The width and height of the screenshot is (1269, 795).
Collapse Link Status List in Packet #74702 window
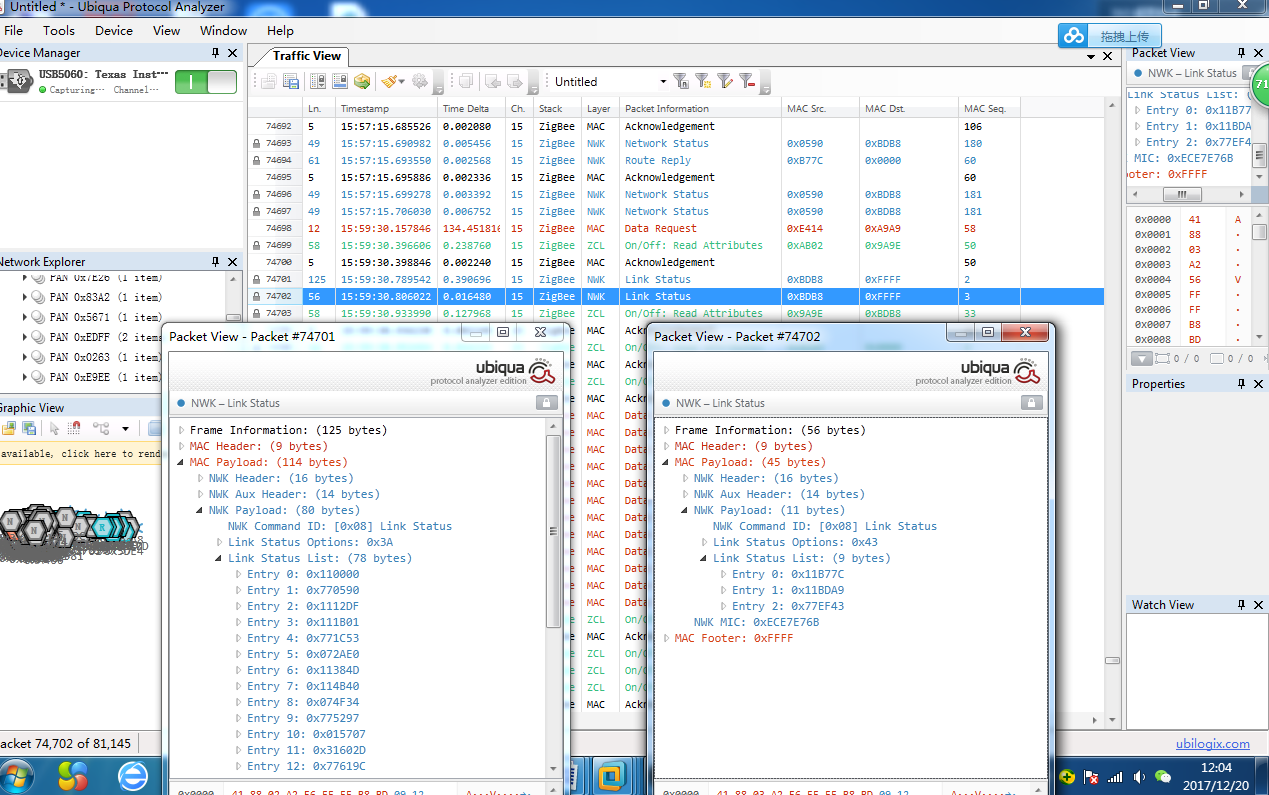click(x=705, y=558)
